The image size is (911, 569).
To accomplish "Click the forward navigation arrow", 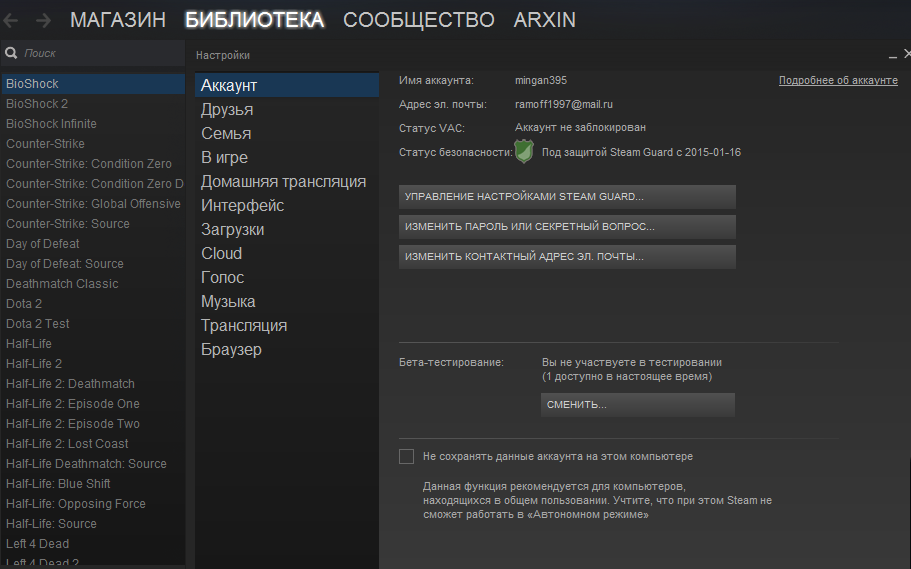I will tap(44, 21).
